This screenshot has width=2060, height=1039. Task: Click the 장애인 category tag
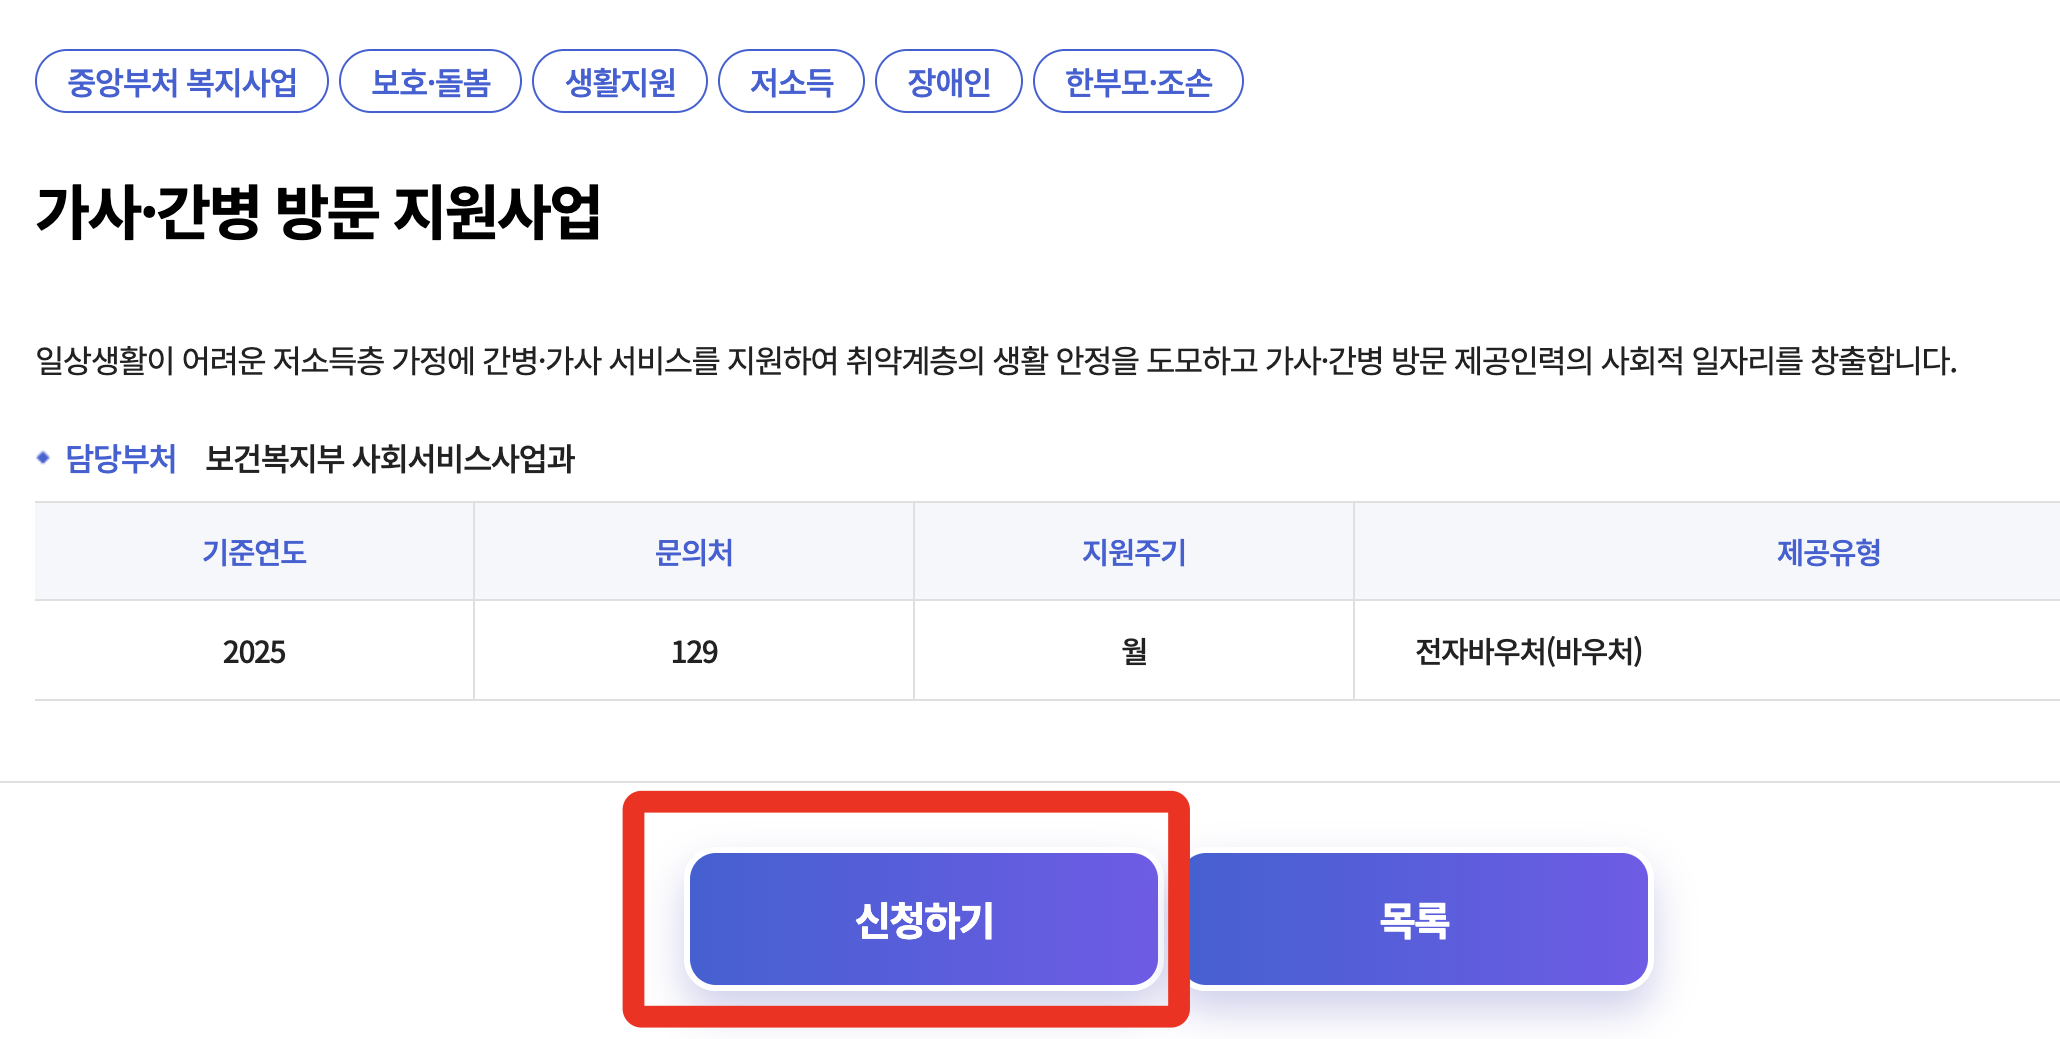click(947, 82)
